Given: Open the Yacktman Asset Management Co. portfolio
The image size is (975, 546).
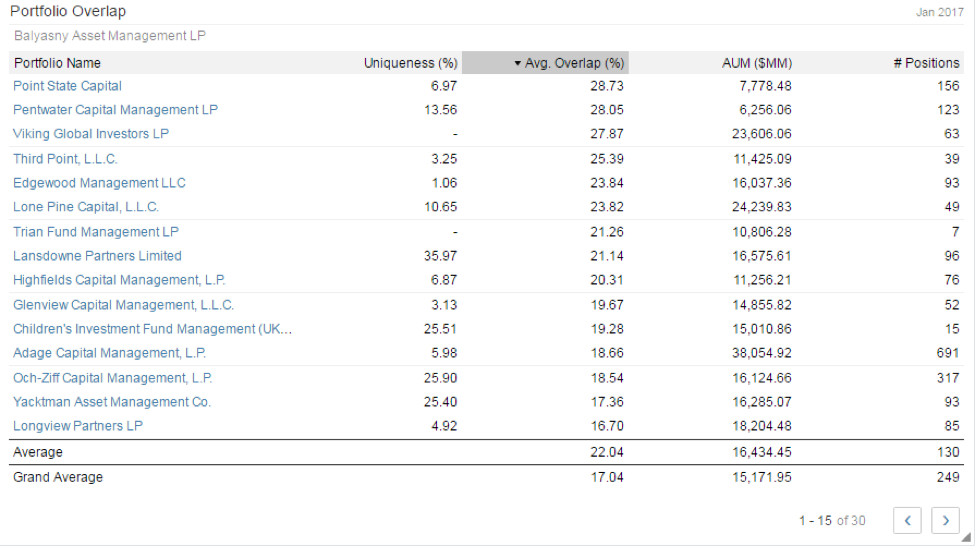Looking at the screenshot, I should tap(112, 402).
